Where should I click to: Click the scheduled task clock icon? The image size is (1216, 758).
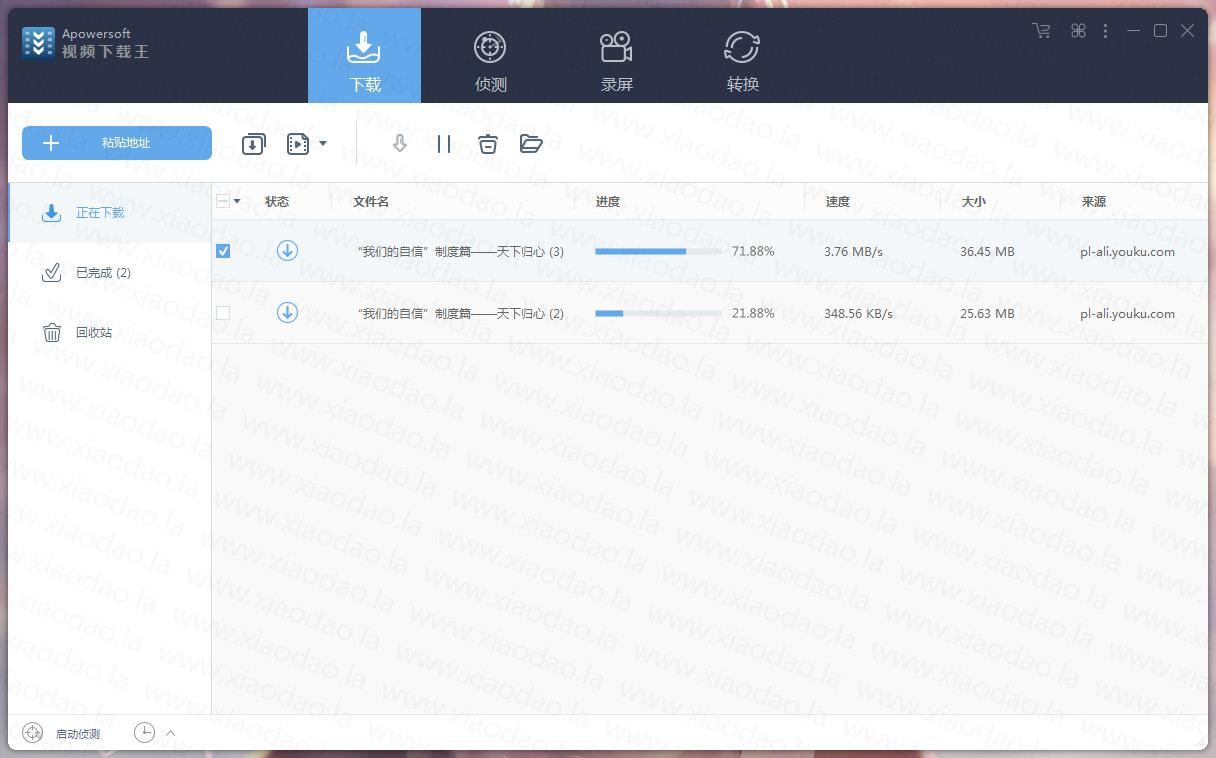click(145, 733)
